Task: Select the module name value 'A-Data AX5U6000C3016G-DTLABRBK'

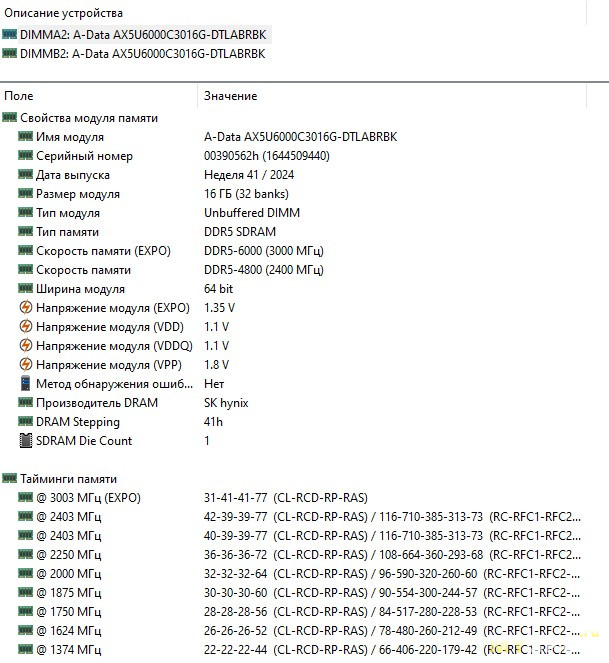Action: [x=301, y=137]
